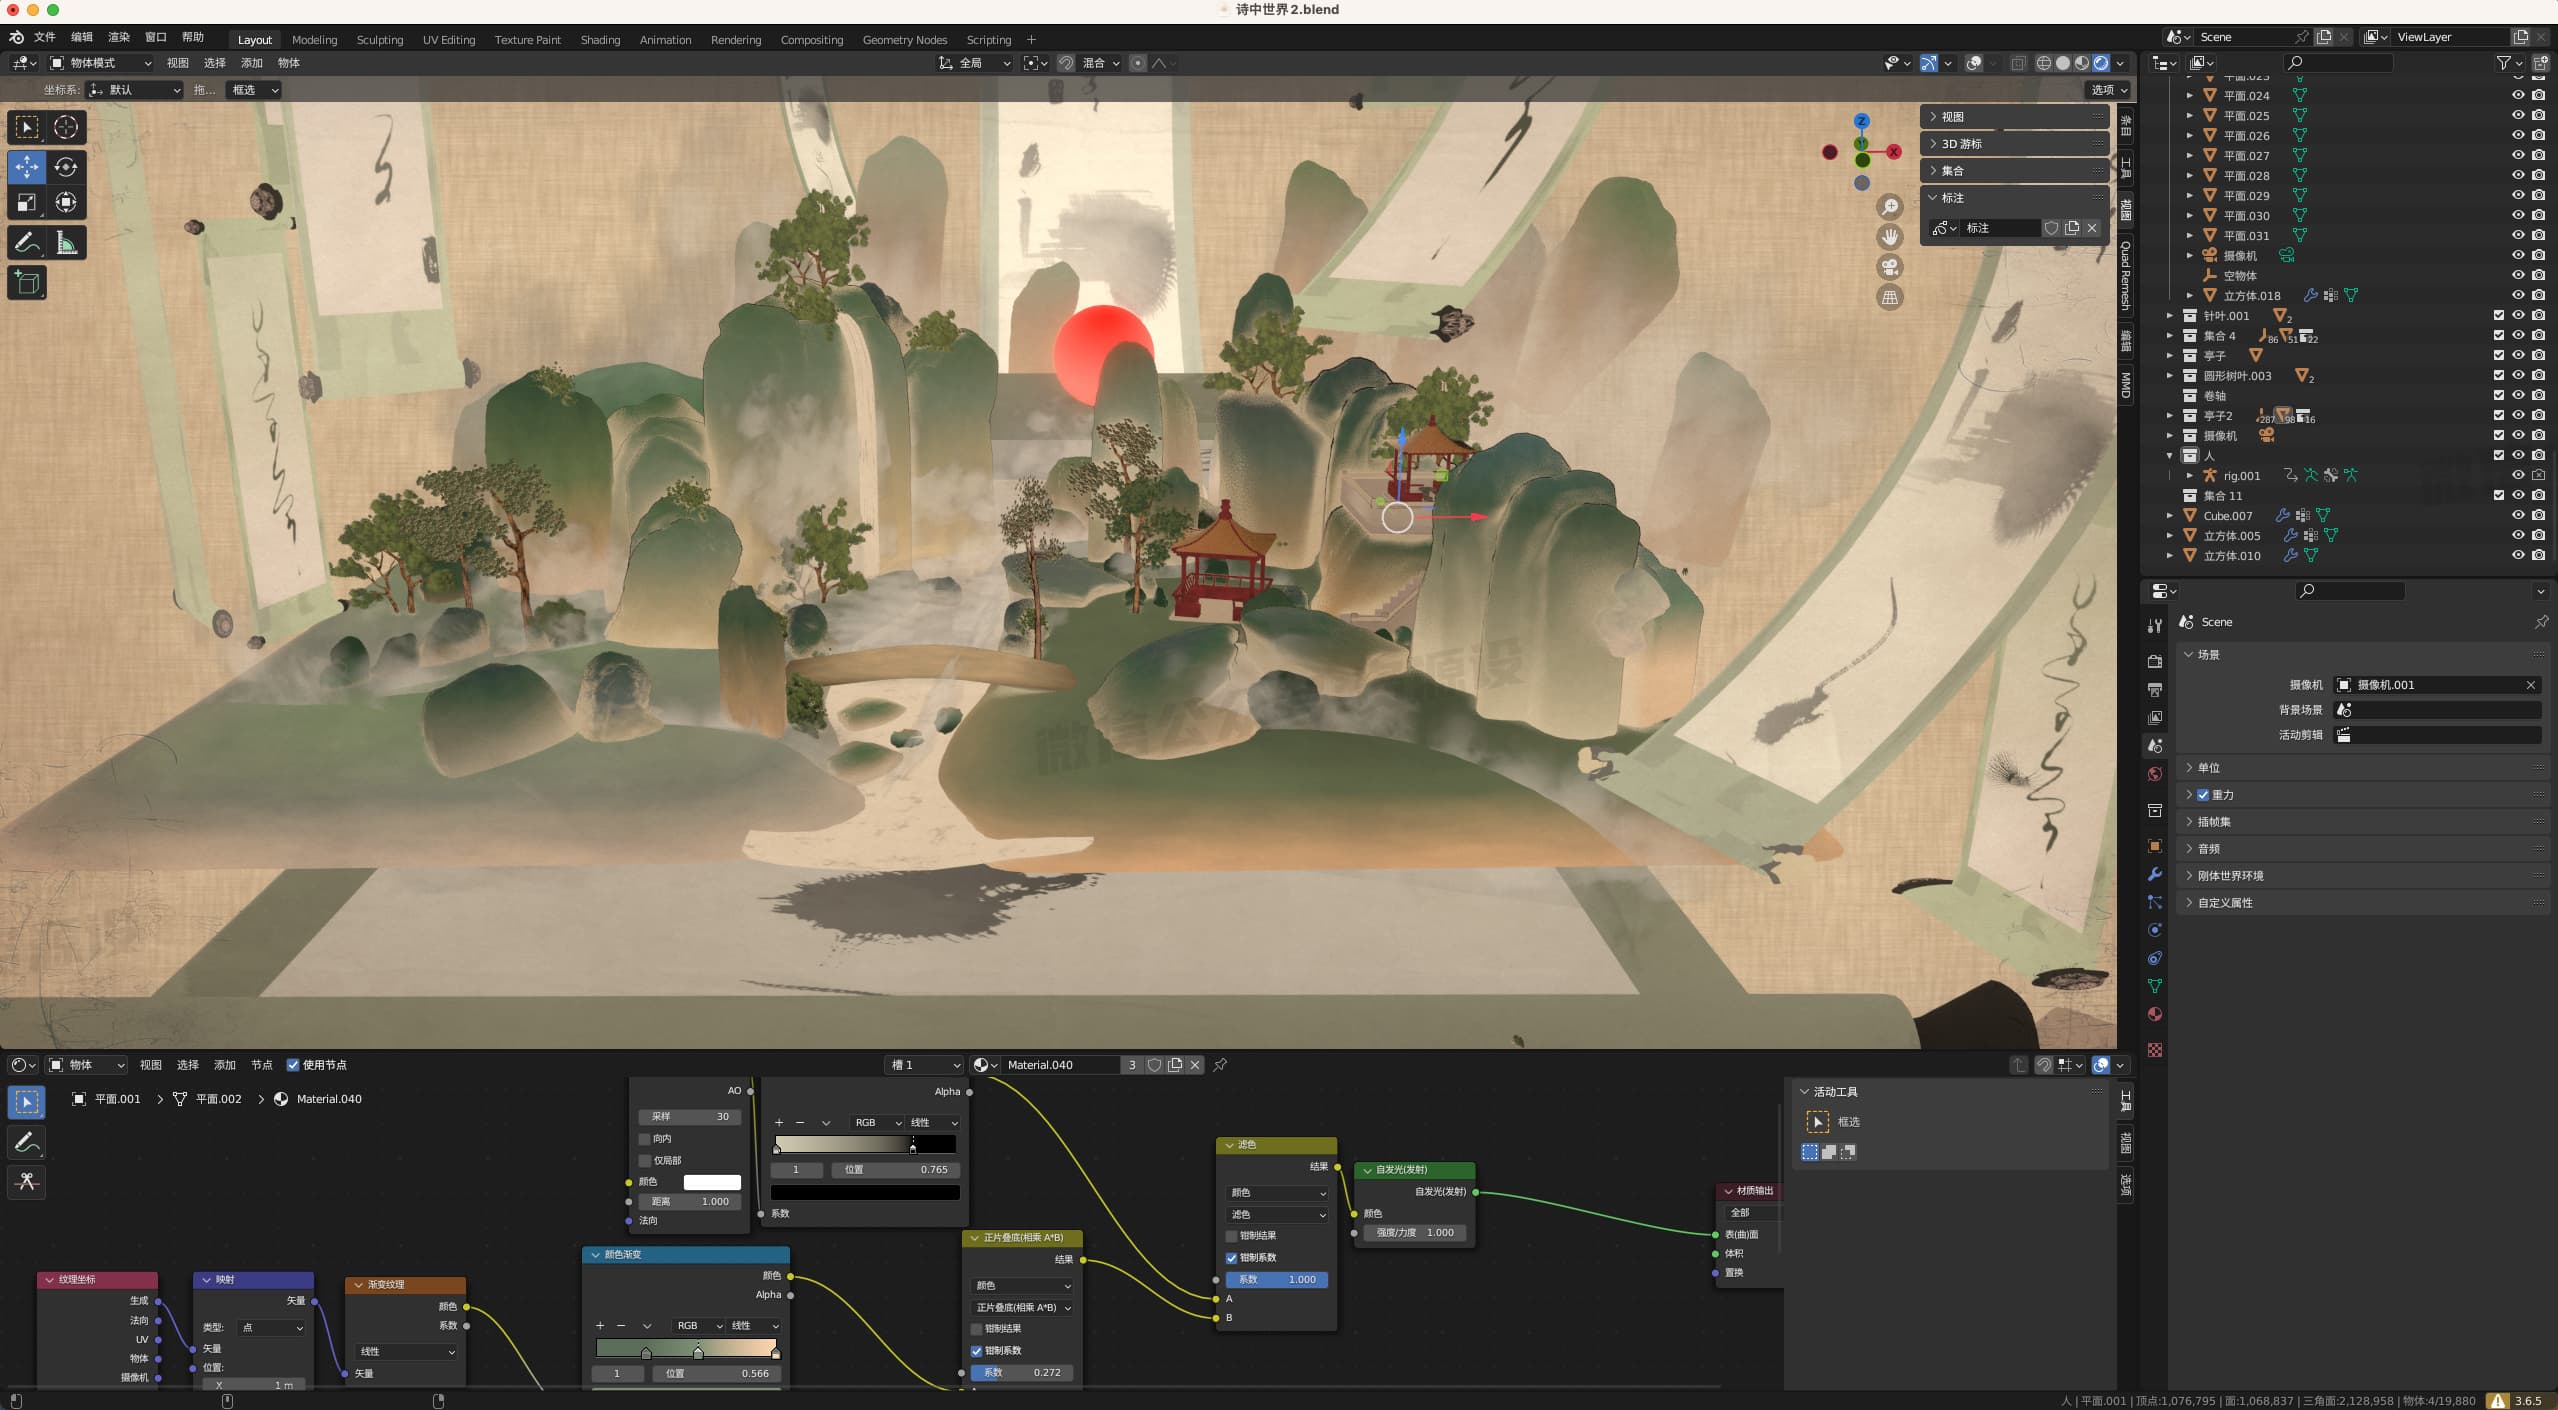2558x1410 pixels.
Task: Activate the Move tool
Action: [27, 167]
